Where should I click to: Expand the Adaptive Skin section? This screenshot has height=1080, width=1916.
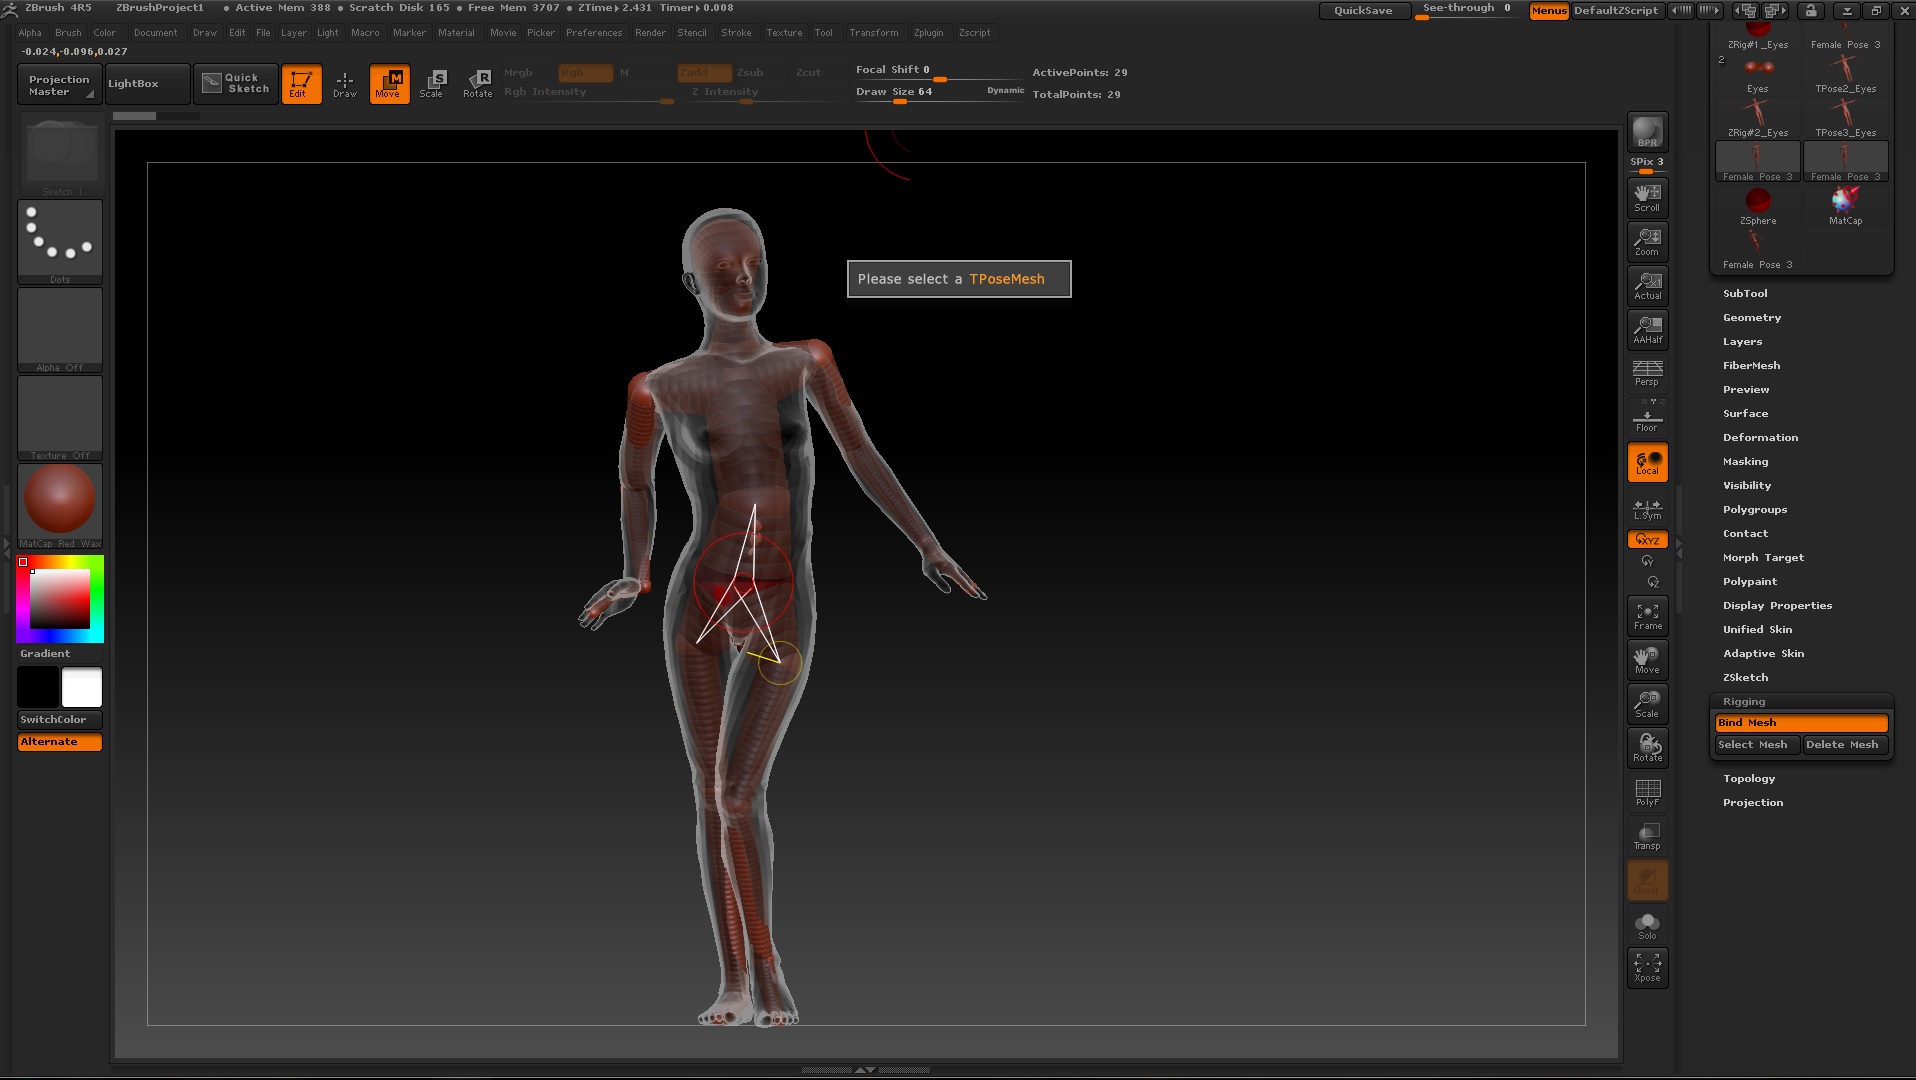(x=1763, y=654)
